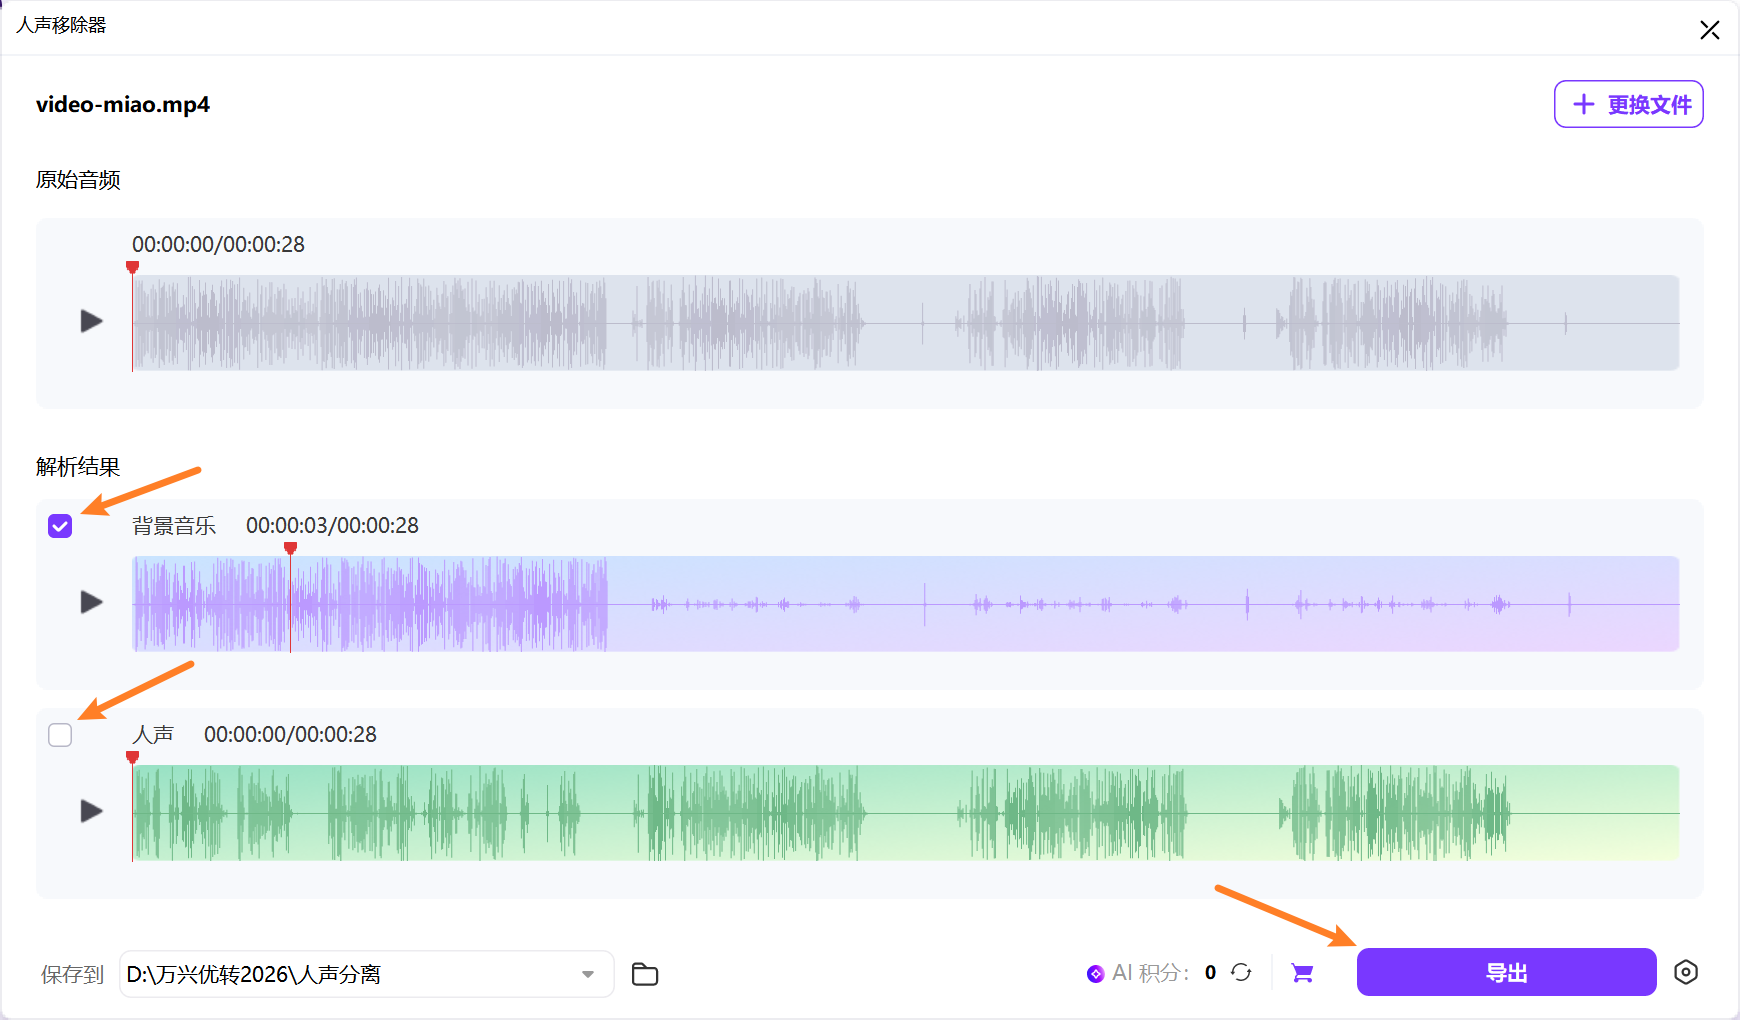Click the red playhead on original audio
Image resolution: width=1740 pixels, height=1020 pixels.
[x=132, y=268]
